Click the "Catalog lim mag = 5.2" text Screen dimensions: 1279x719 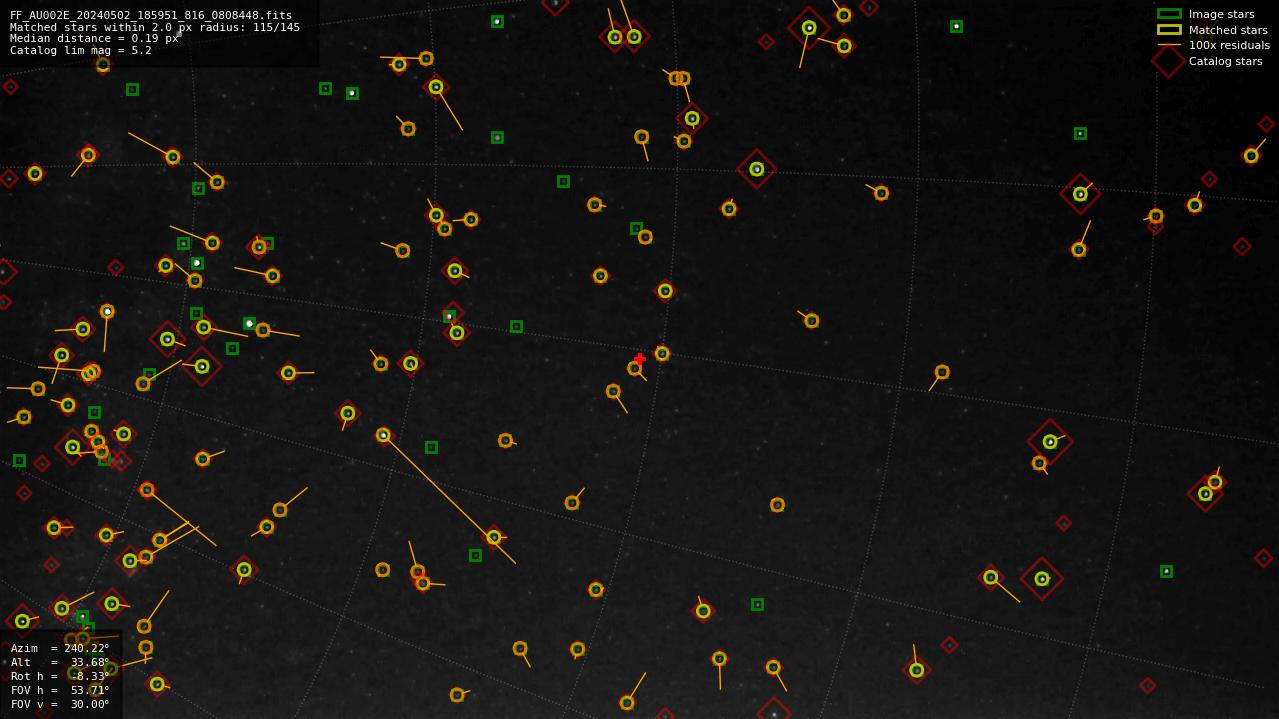tap(81, 50)
